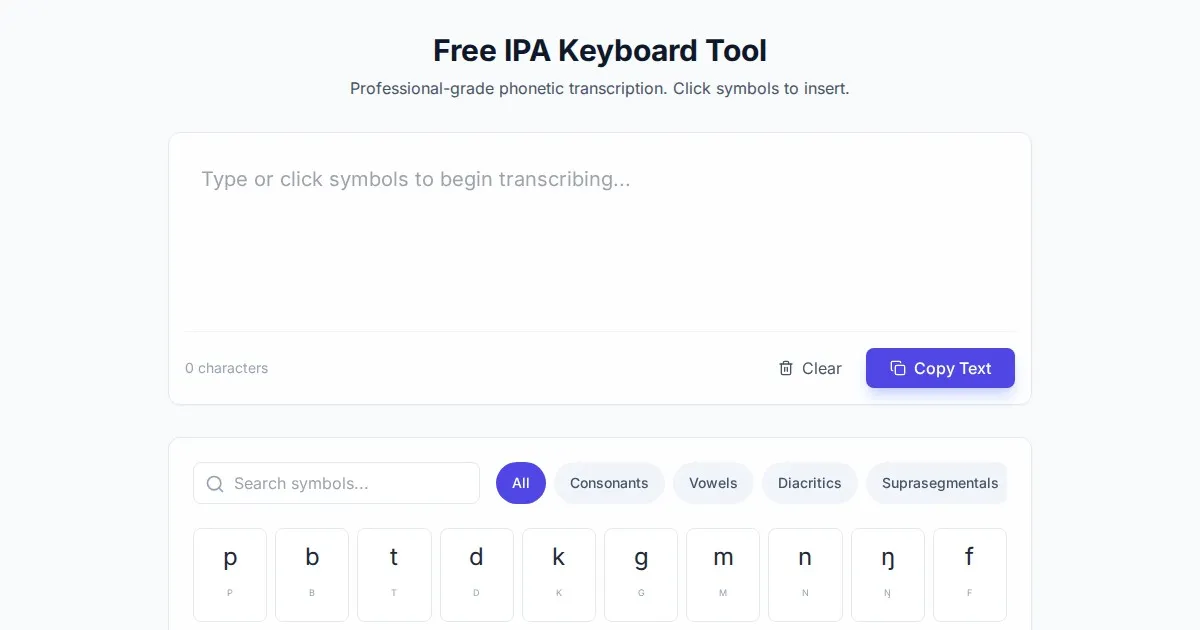Image resolution: width=1200 pixels, height=630 pixels.
Task: Focus the Search symbols field
Action: coord(350,484)
